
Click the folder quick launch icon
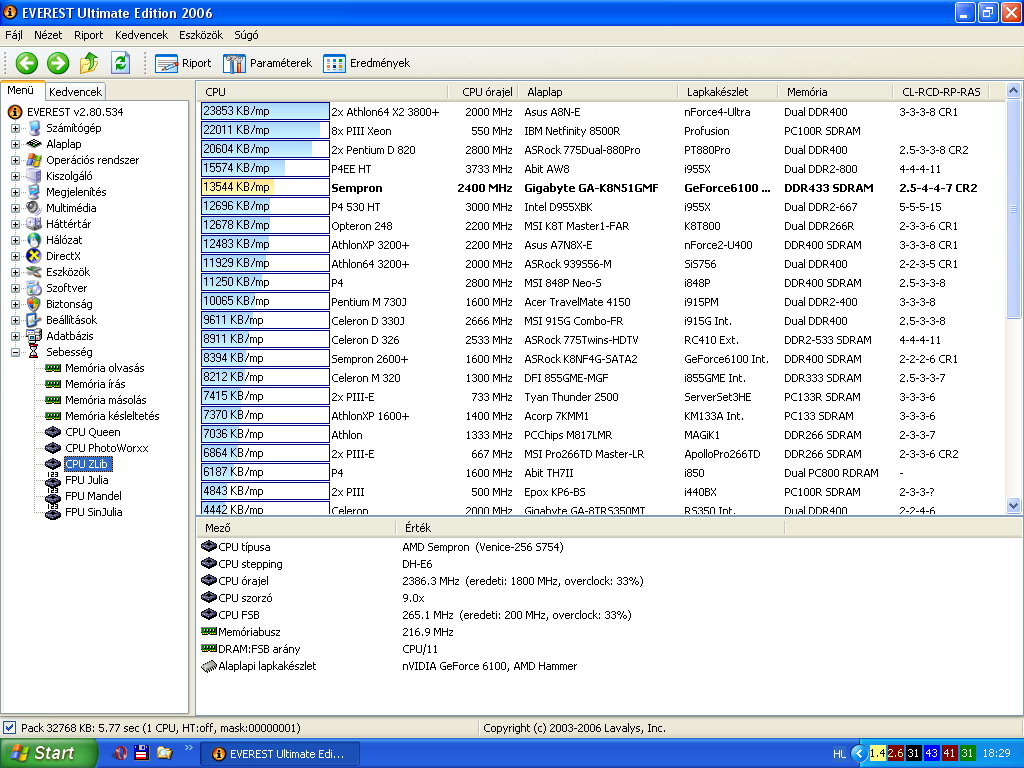164,753
